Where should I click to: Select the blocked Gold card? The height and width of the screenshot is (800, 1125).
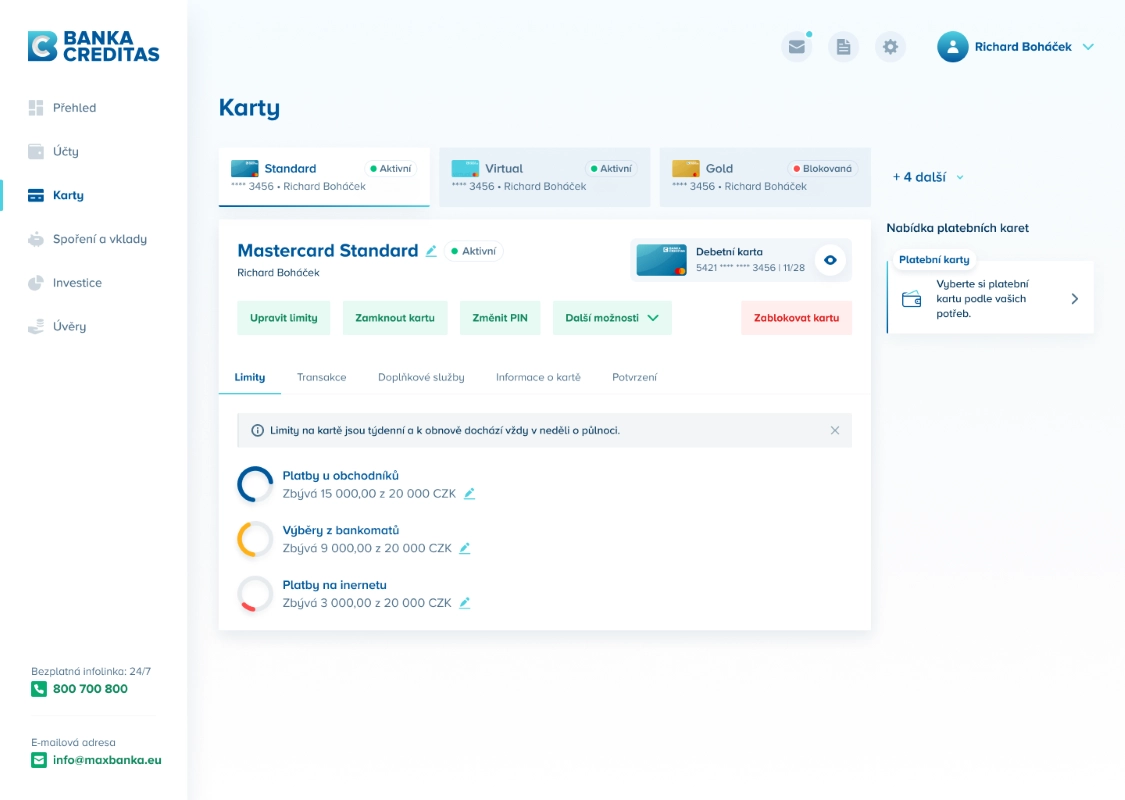tap(764, 177)
